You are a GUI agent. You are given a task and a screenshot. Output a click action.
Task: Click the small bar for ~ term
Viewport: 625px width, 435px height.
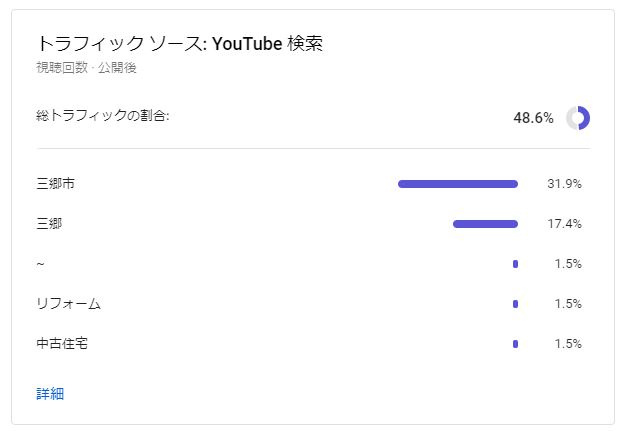click(x=515, y=264)
